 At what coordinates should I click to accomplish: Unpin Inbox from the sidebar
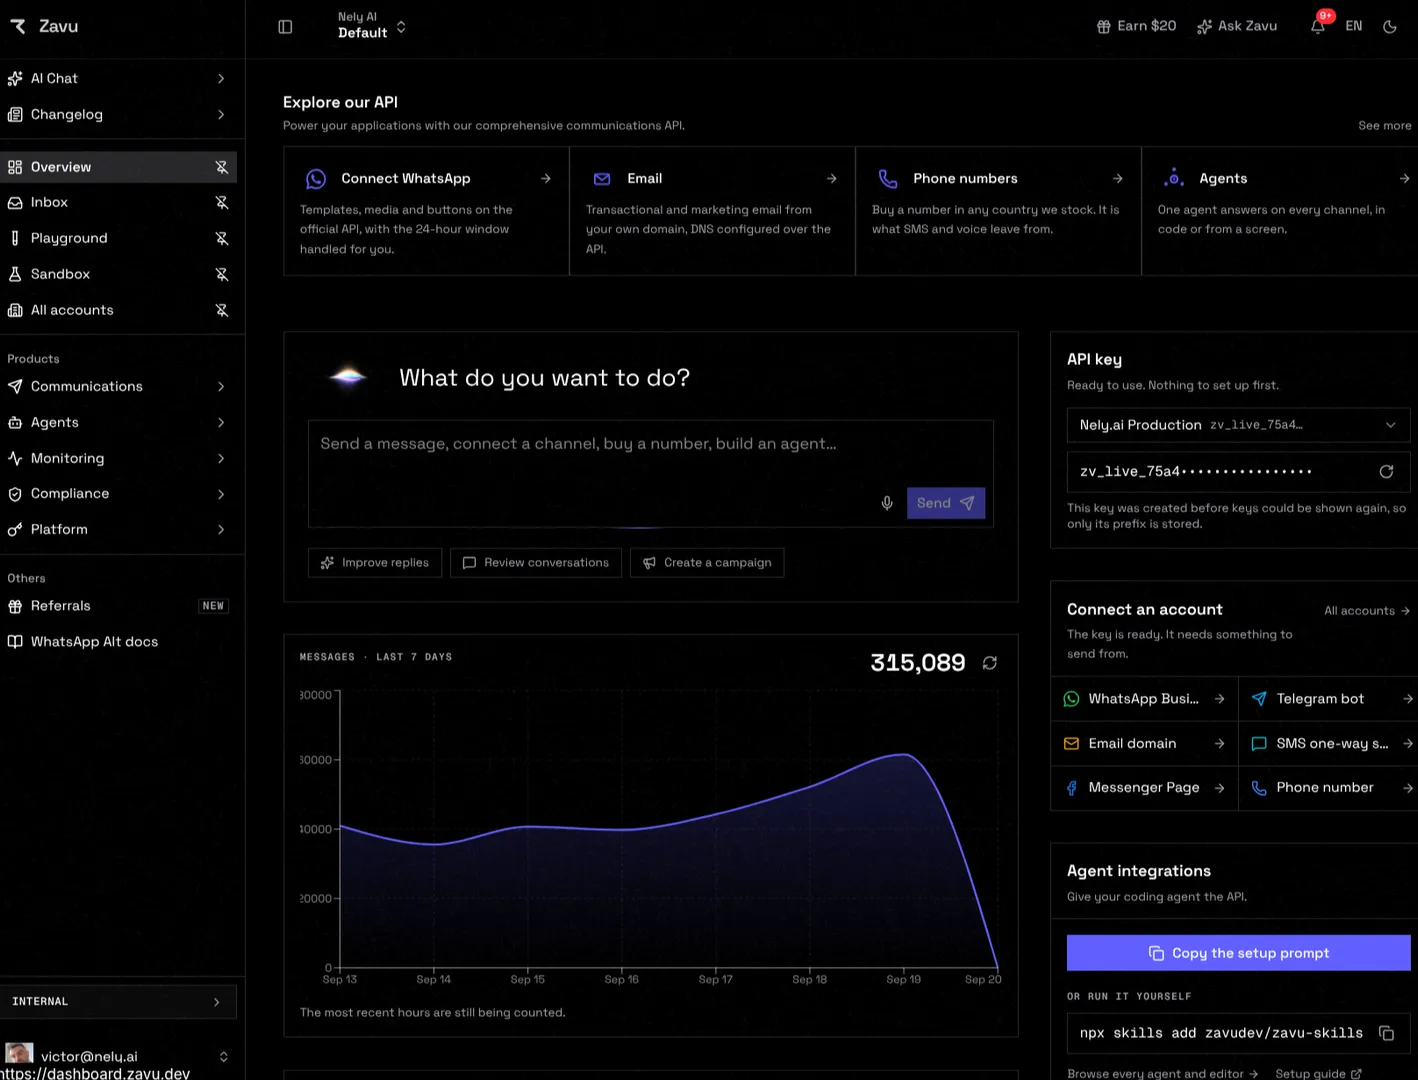pyautogui.click(x=222, y=202)
